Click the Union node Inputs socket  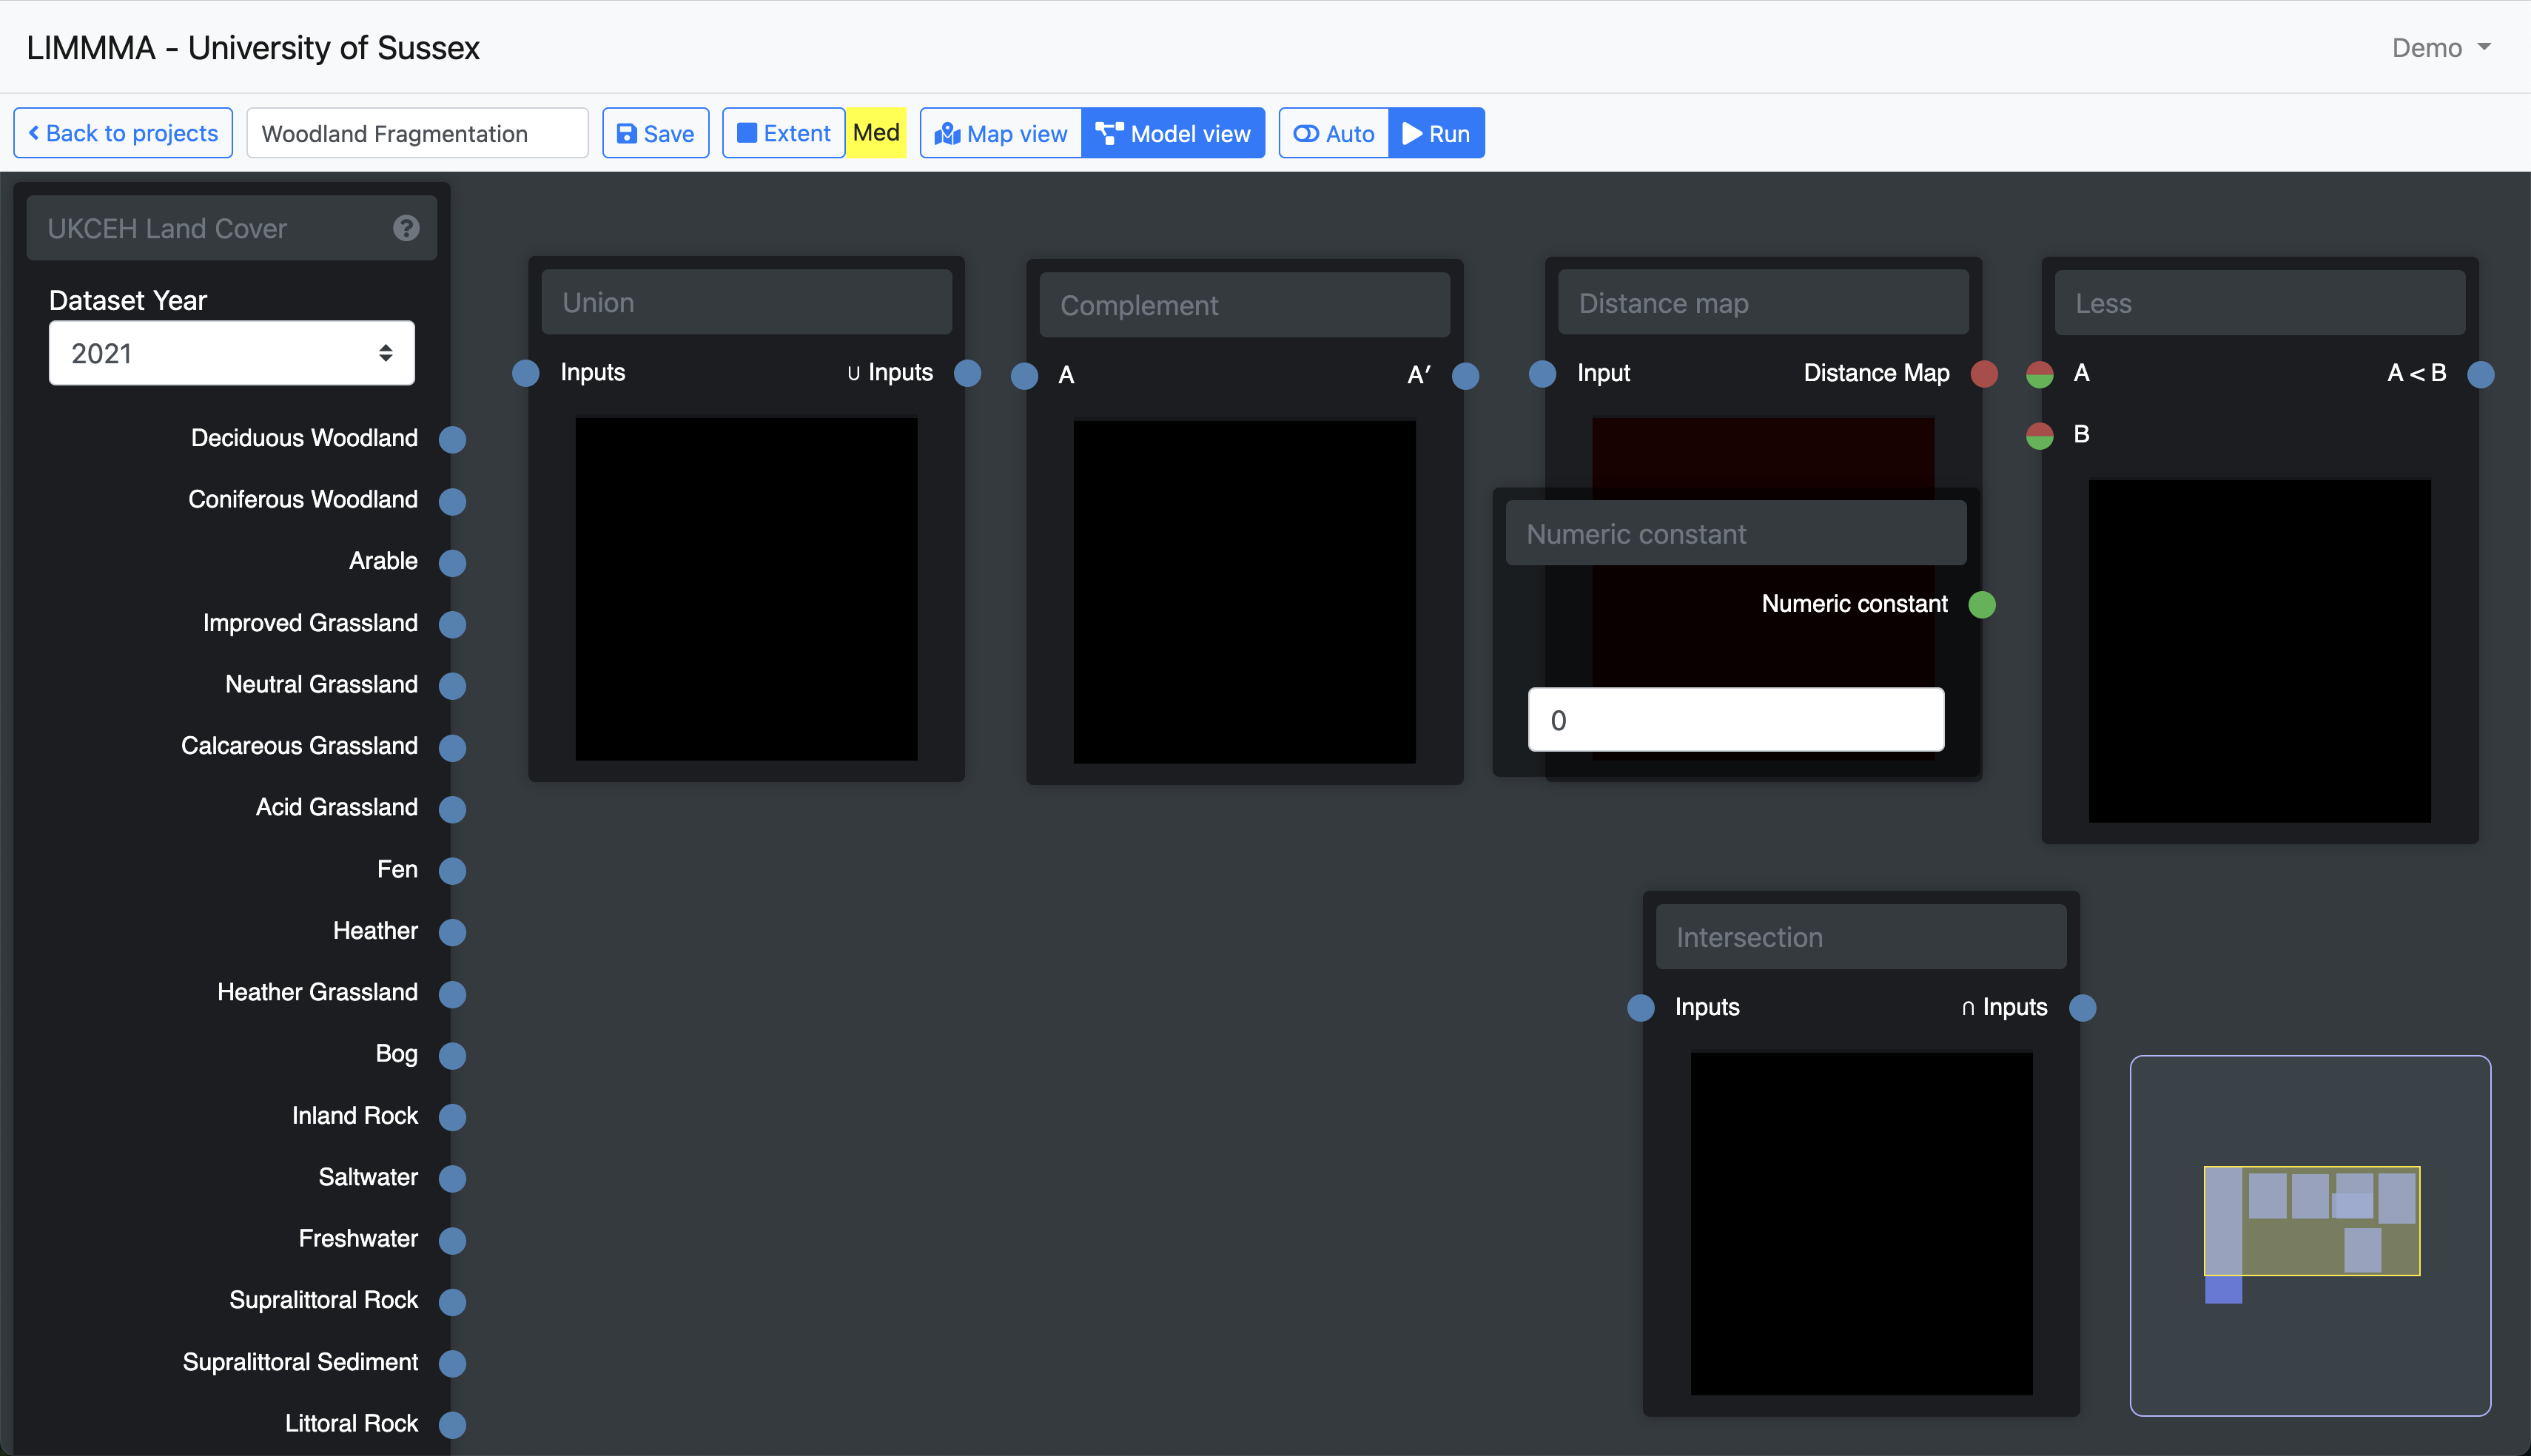(x=526, y=373)
